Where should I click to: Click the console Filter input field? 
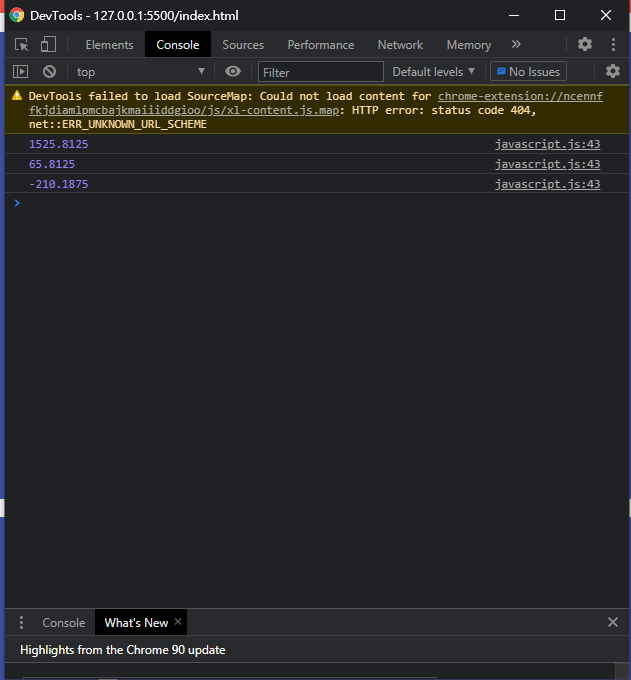click(320, 72)
